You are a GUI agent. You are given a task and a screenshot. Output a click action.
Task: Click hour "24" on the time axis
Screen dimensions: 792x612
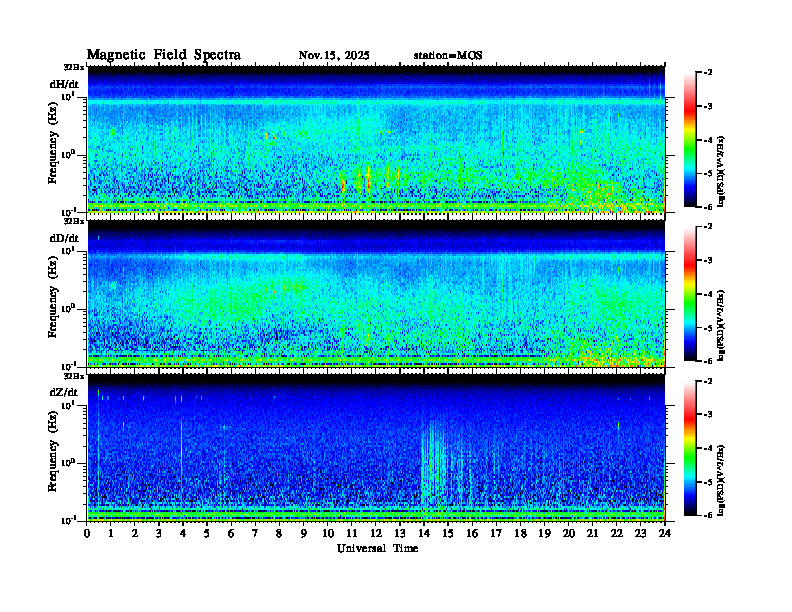[x=665, y=534]
